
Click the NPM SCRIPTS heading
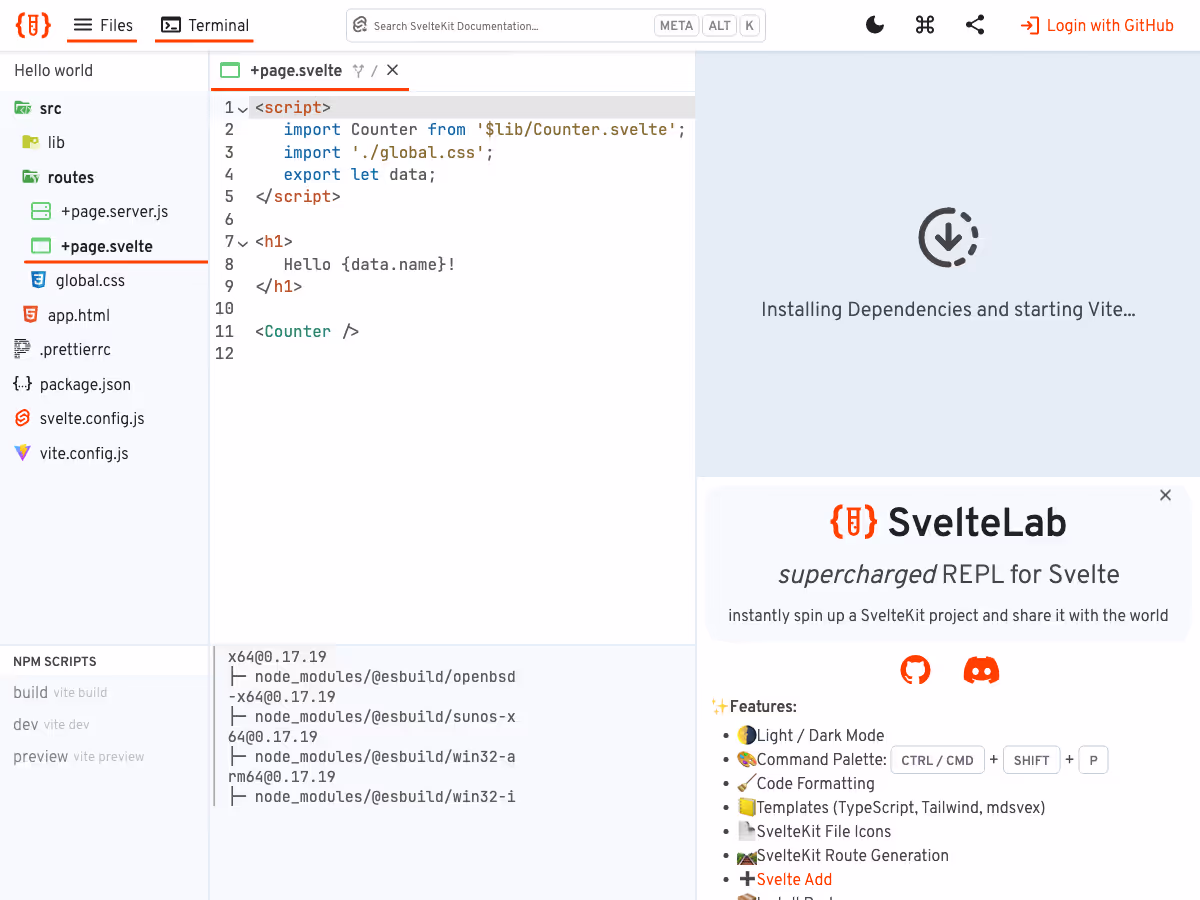55,661
